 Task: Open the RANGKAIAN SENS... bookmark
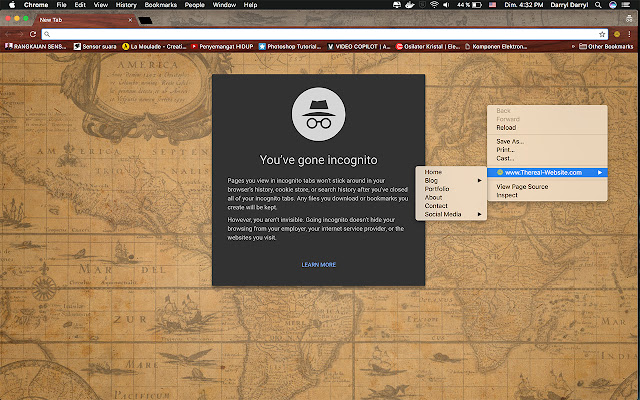tap(36, 47)
